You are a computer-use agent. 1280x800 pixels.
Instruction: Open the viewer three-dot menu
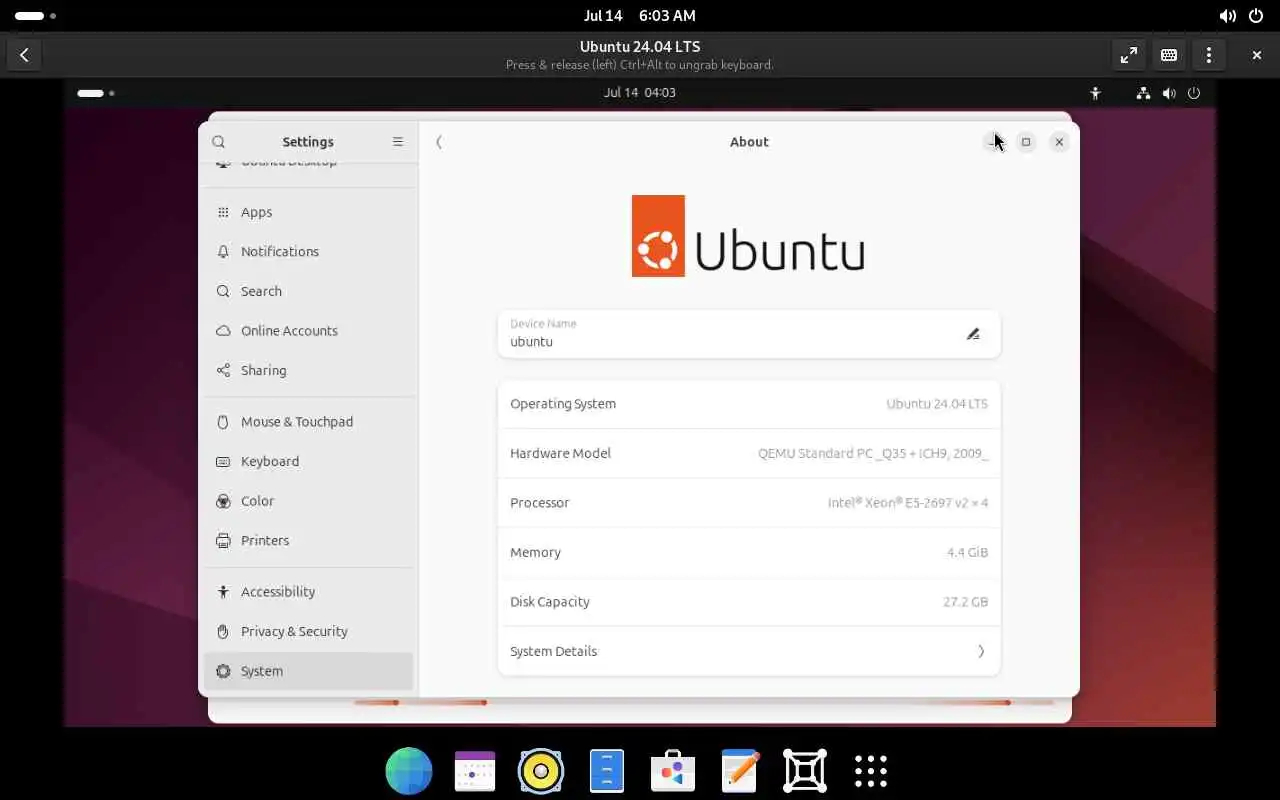click(1209, 55)
